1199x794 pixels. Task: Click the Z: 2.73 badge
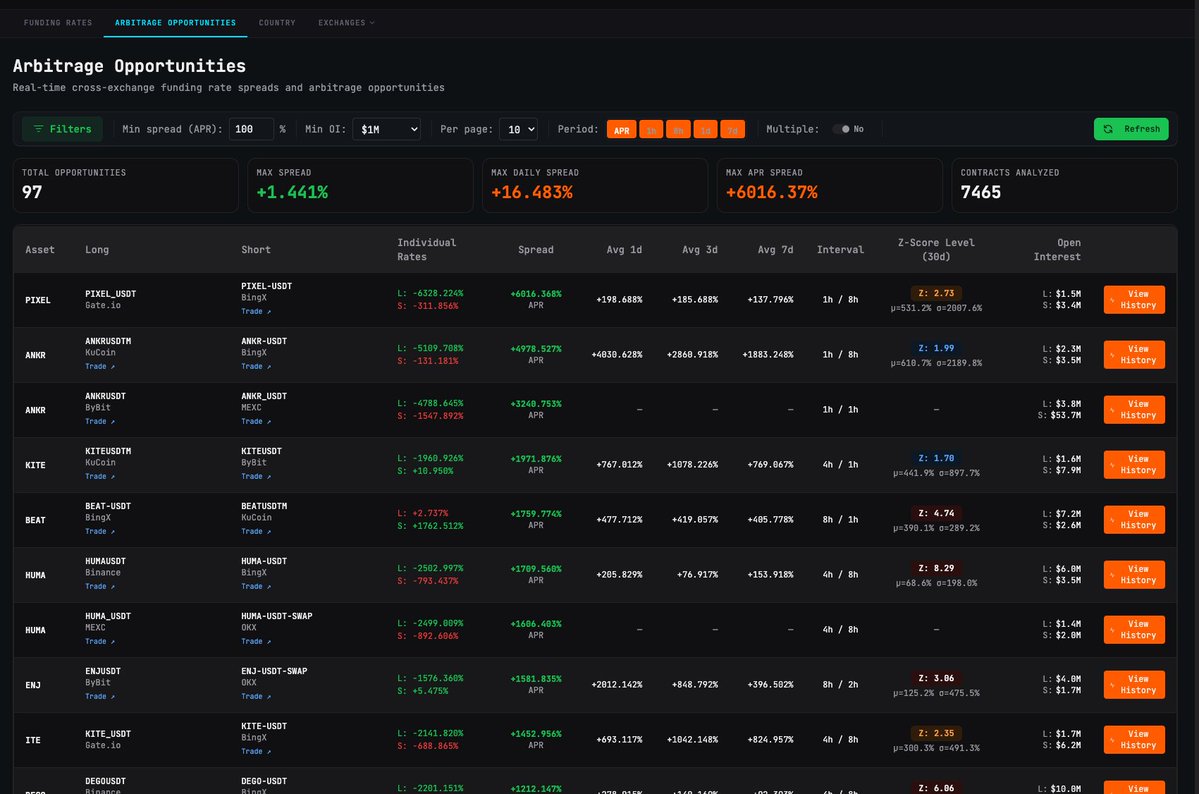coord(936,294)
